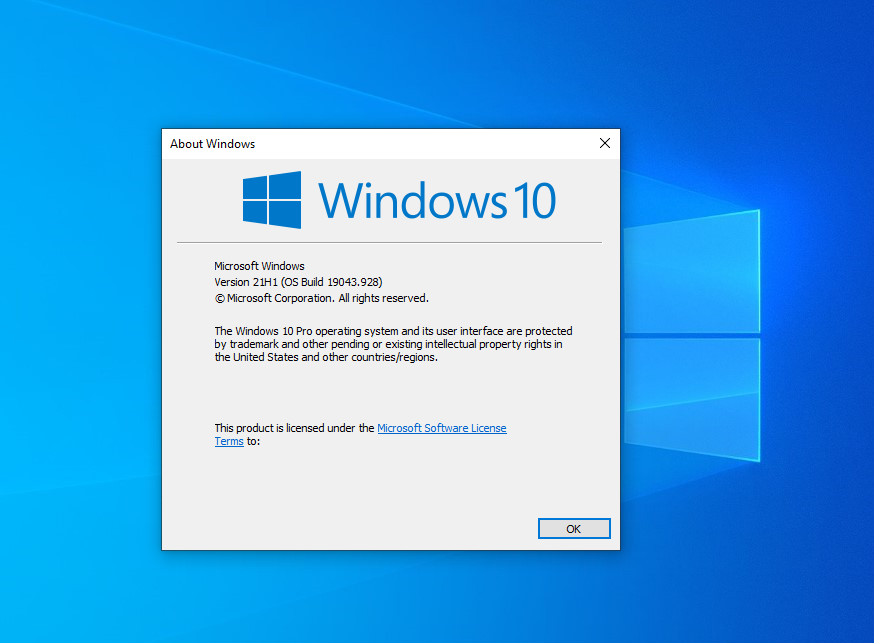Click the Microsoft Windows label

pos(259,266)
